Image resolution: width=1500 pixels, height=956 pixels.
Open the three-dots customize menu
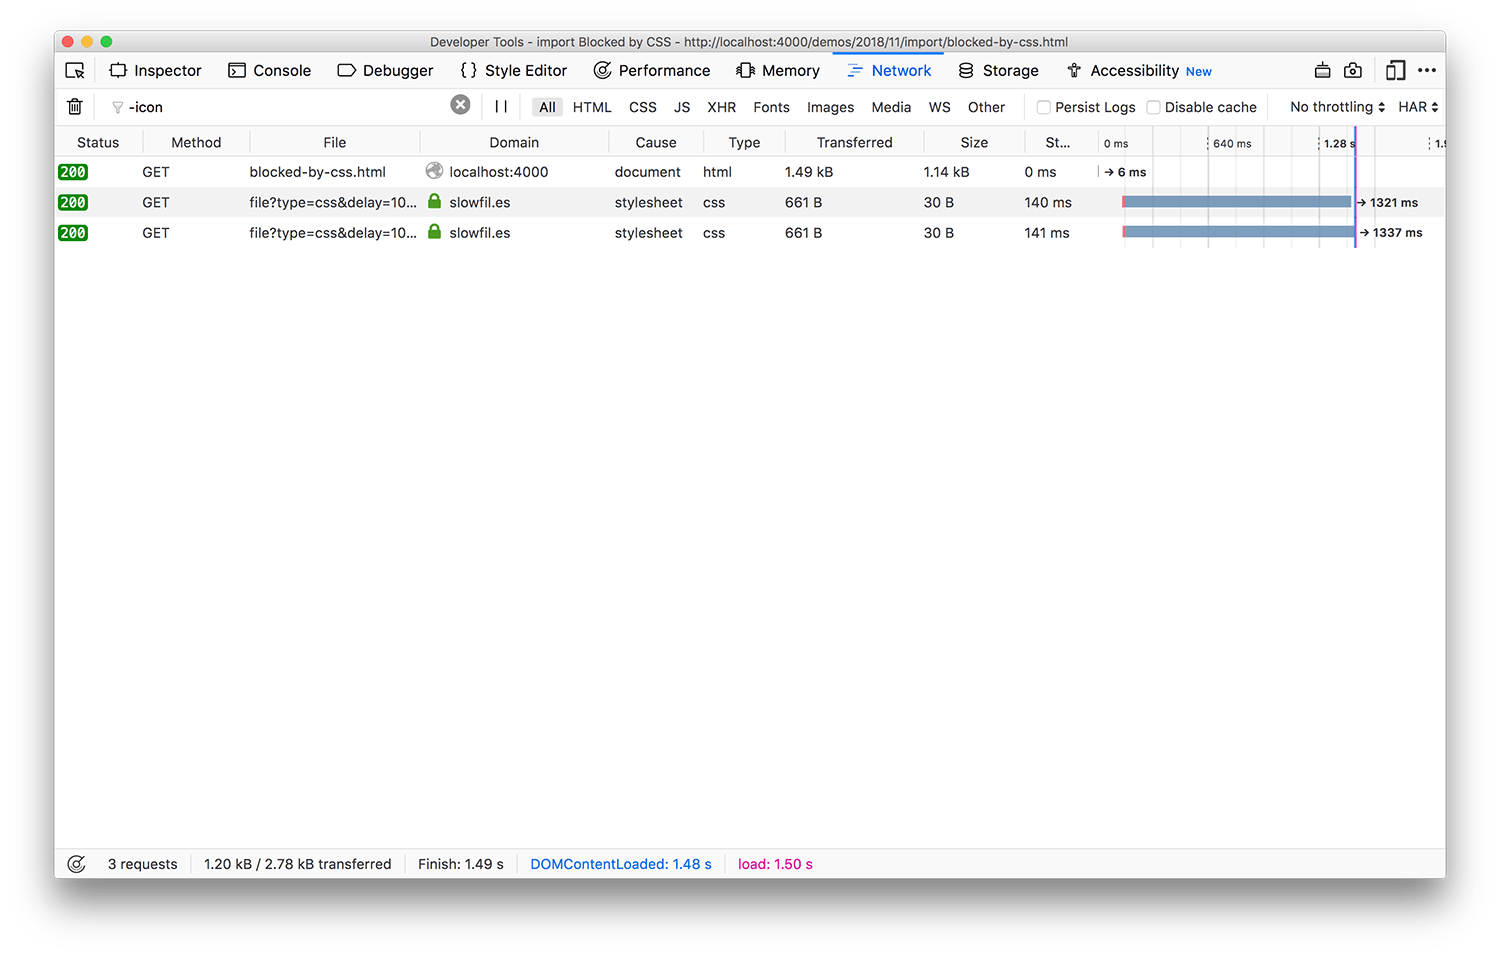[x=1427, y=70]
